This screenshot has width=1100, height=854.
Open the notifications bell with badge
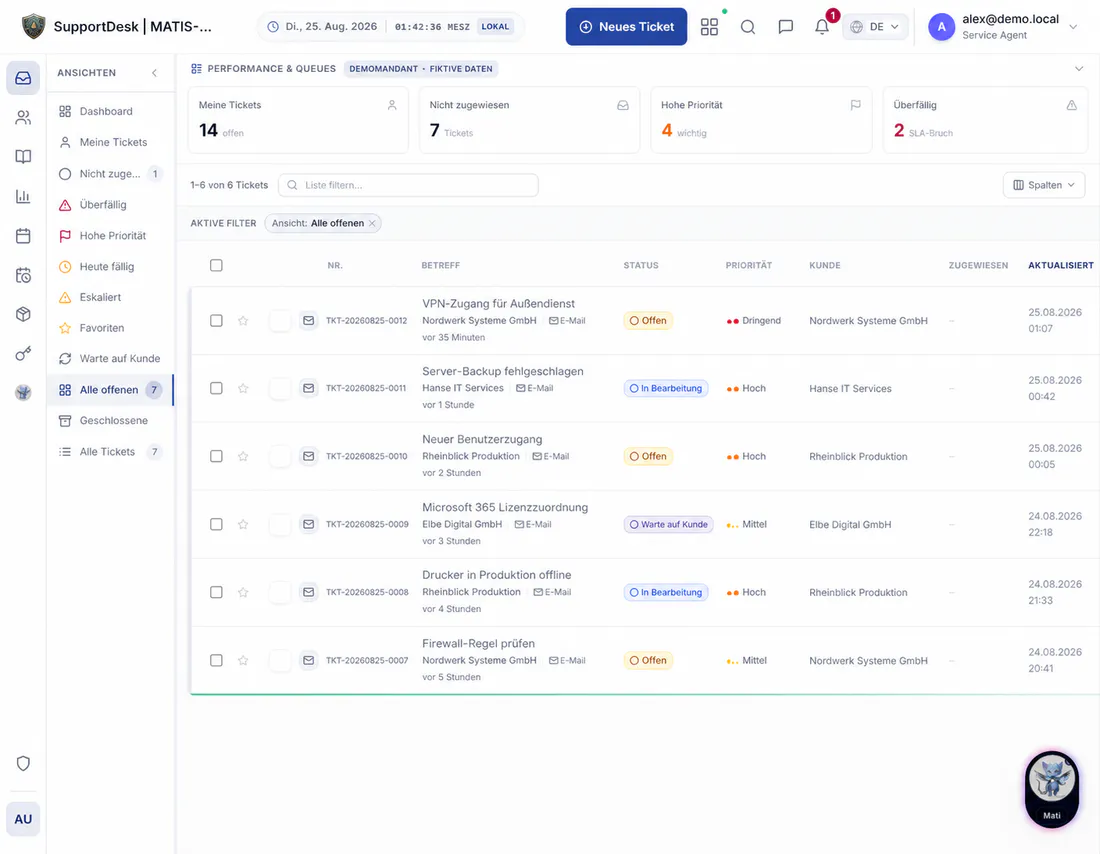pyautogui.click(x=822, y=27)
